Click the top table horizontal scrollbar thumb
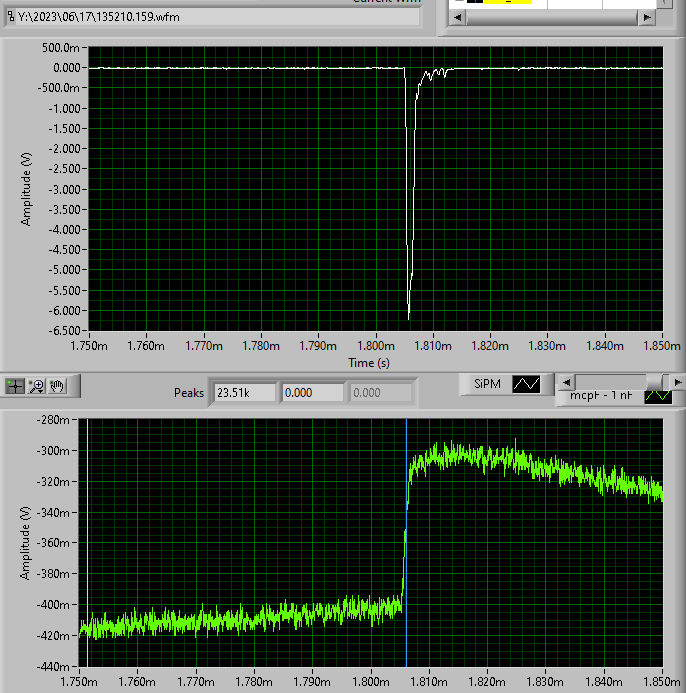 [x=552, y=17]
